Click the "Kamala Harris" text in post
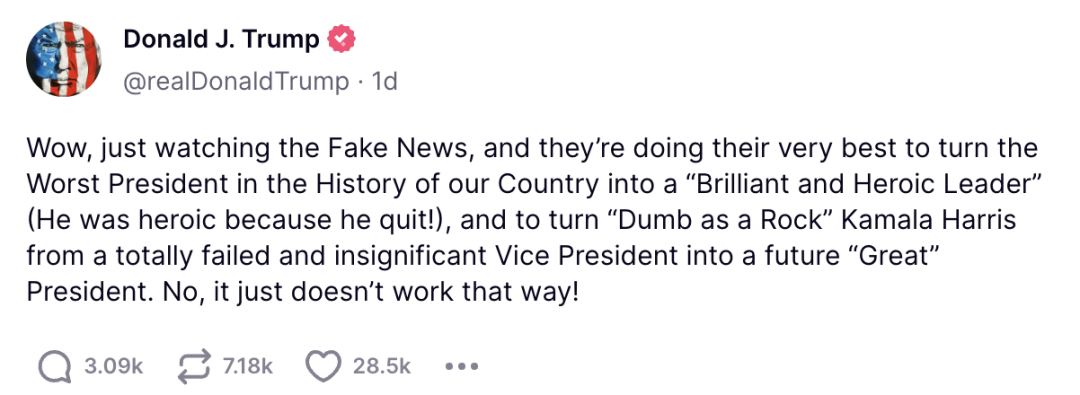Image resolution: width=1080 pixels, height=395 pixels. pos(931,221)
